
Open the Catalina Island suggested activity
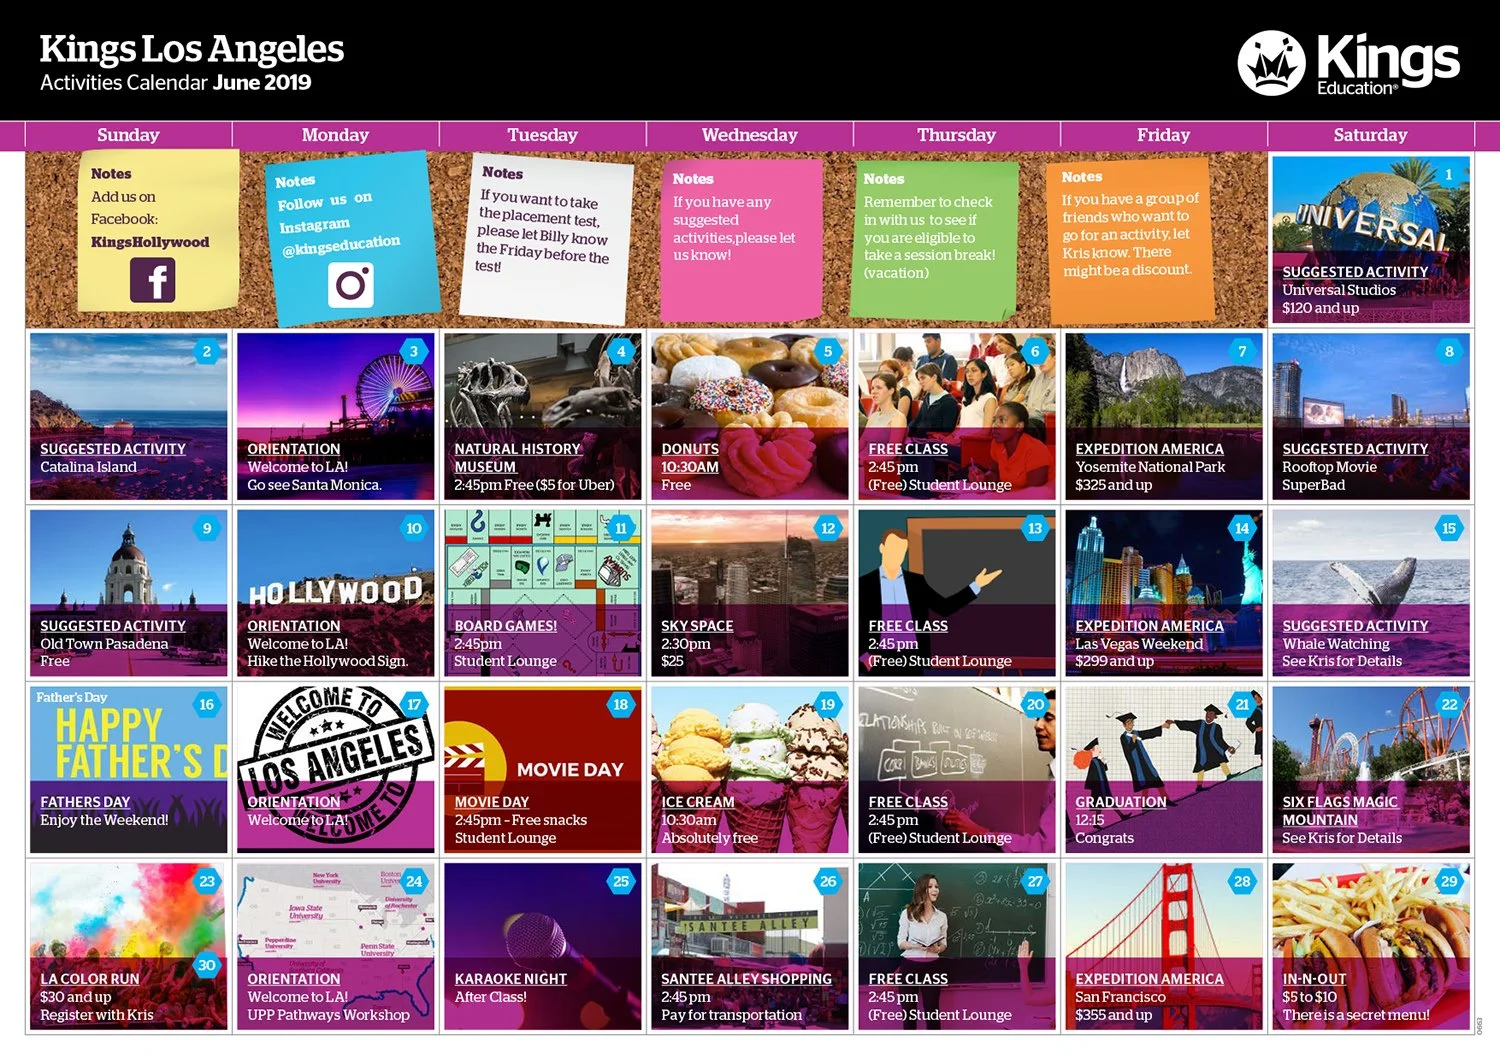[x=113, y=449]
